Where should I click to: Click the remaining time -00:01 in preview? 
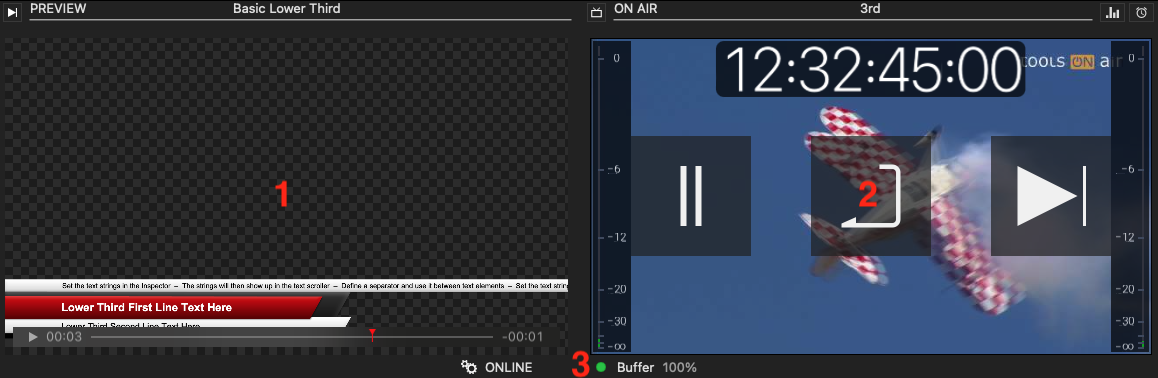pyautogui.click(x=522, y=337)
